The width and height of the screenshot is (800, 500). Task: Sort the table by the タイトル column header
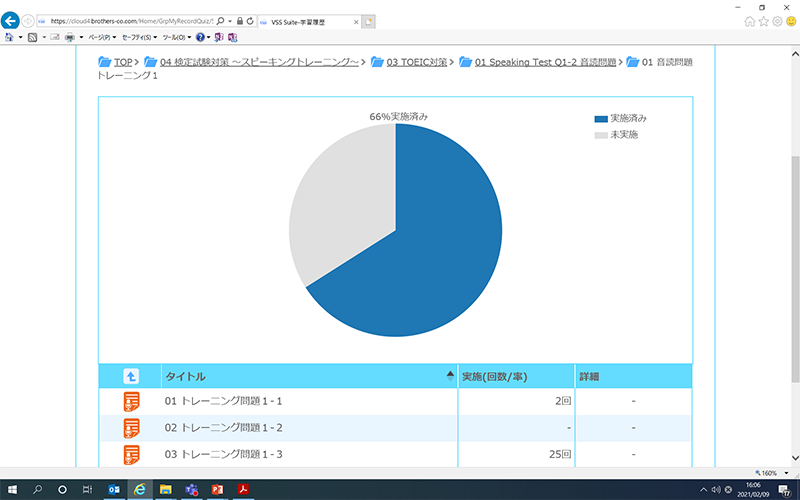[x=186, y=376]
